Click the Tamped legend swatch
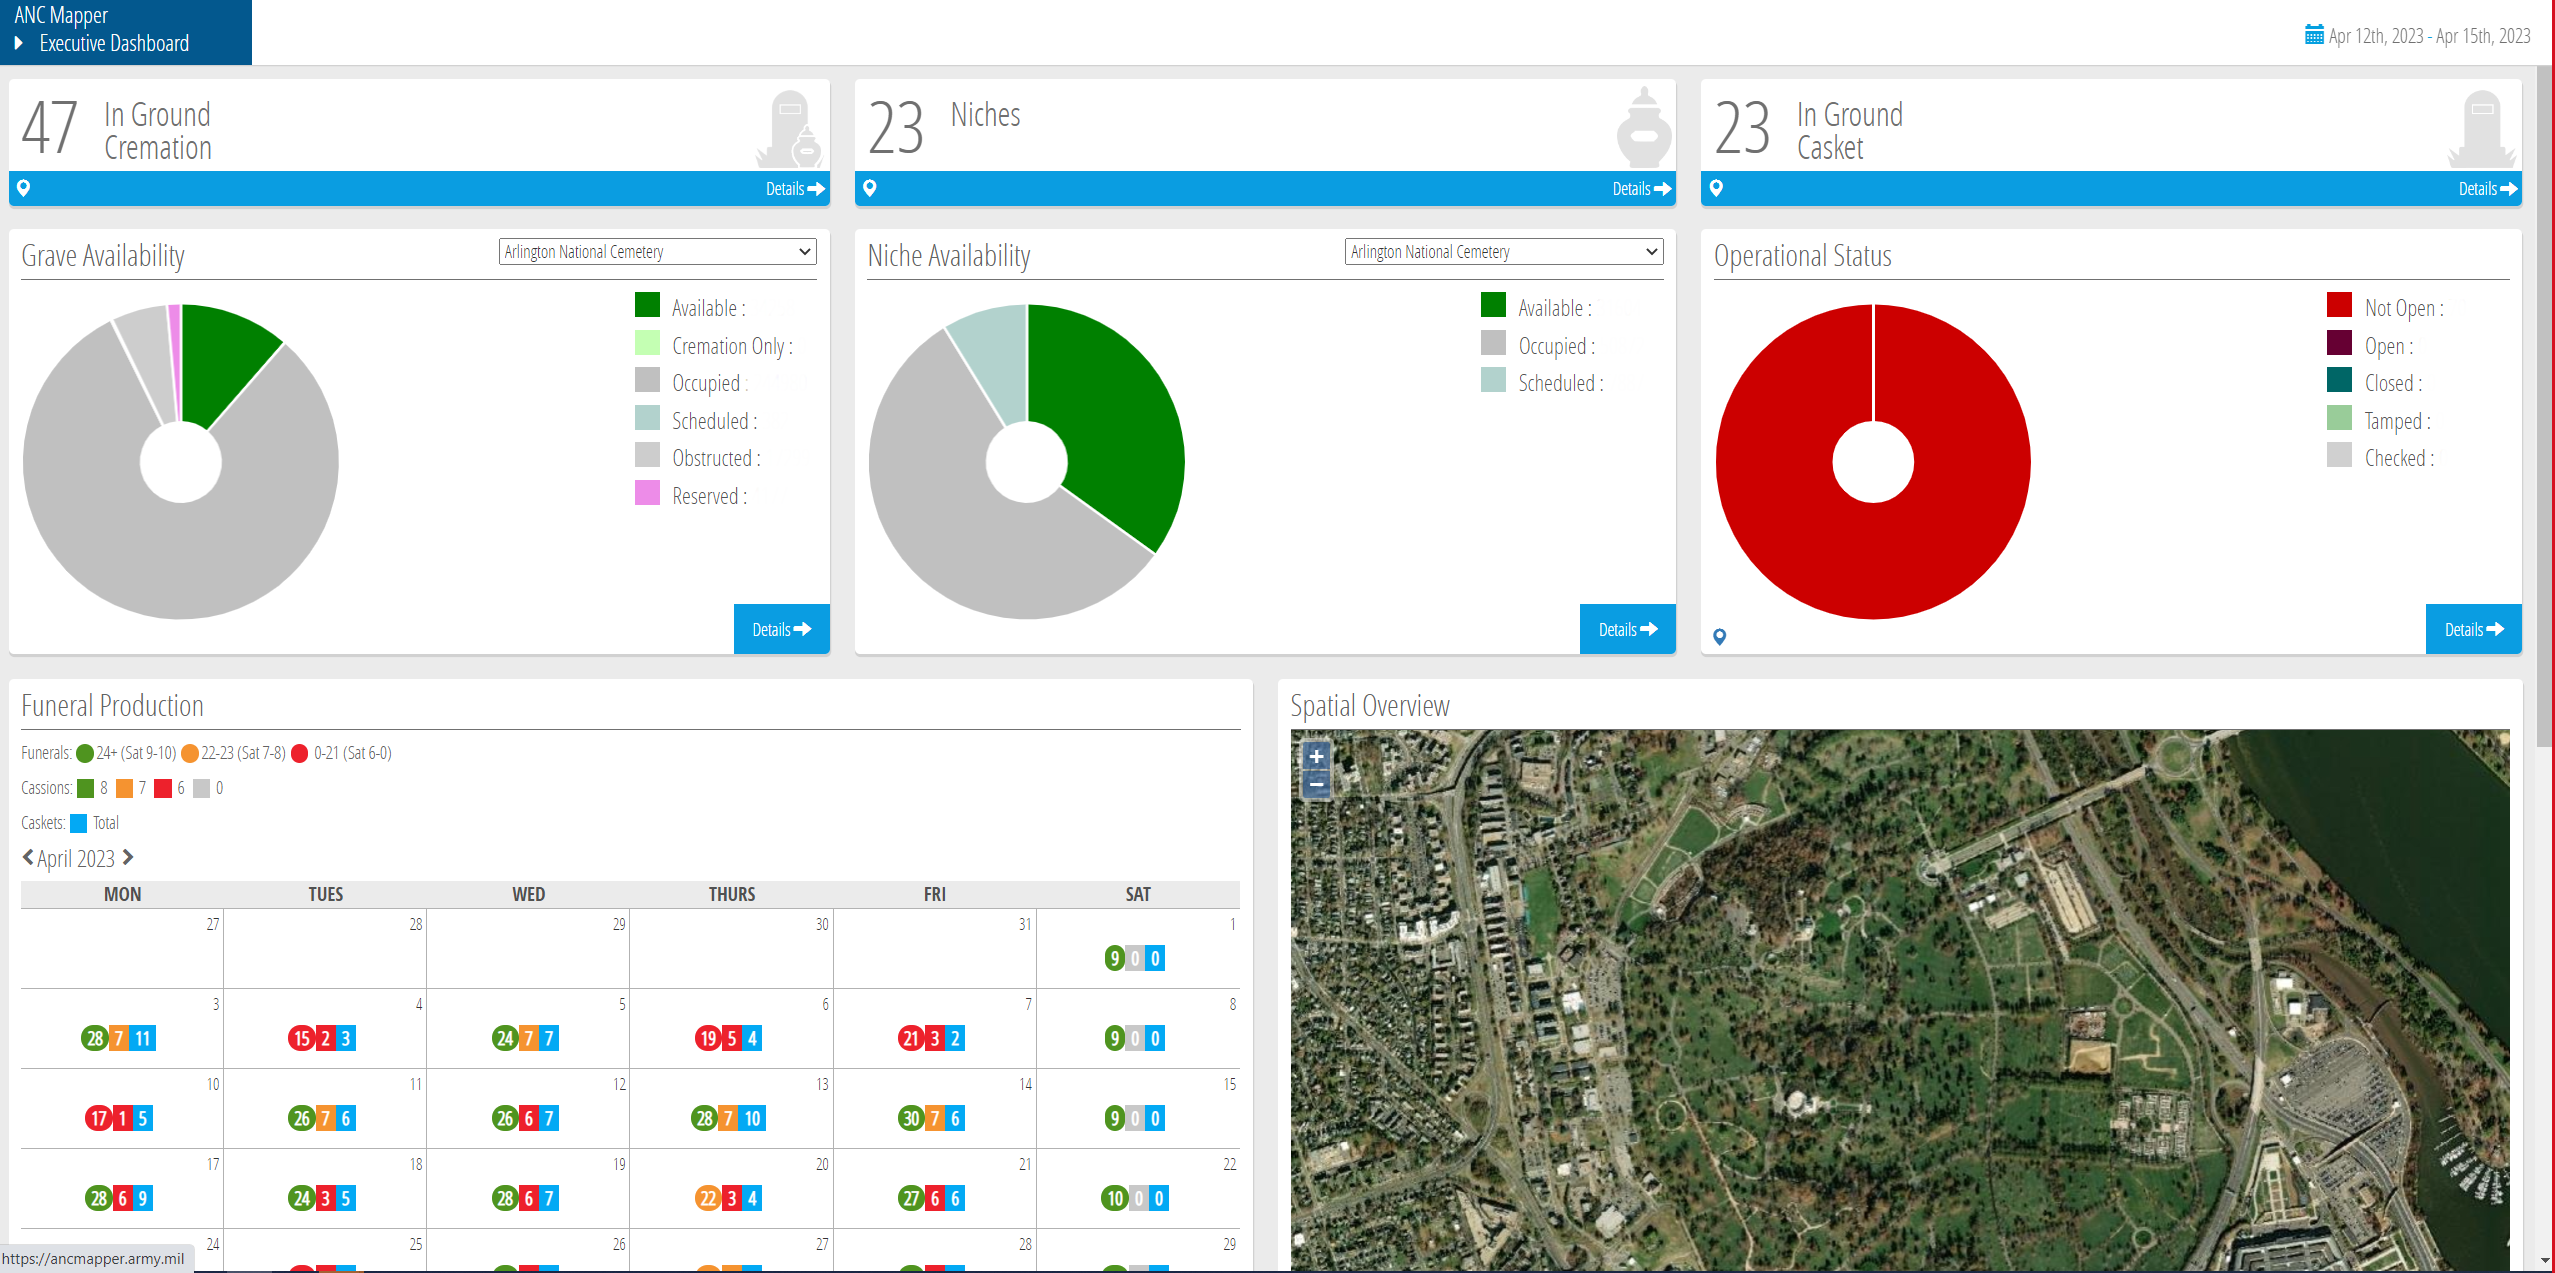Image resolution: width=2555 pixels, height=1273 pixels. 2339,418
